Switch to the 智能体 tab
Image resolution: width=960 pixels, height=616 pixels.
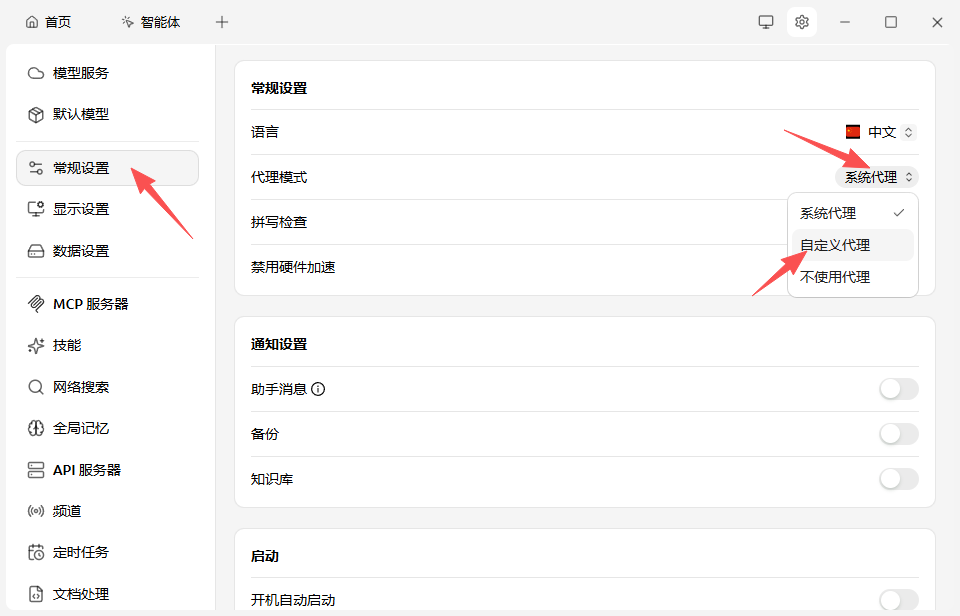coord(151,23)
